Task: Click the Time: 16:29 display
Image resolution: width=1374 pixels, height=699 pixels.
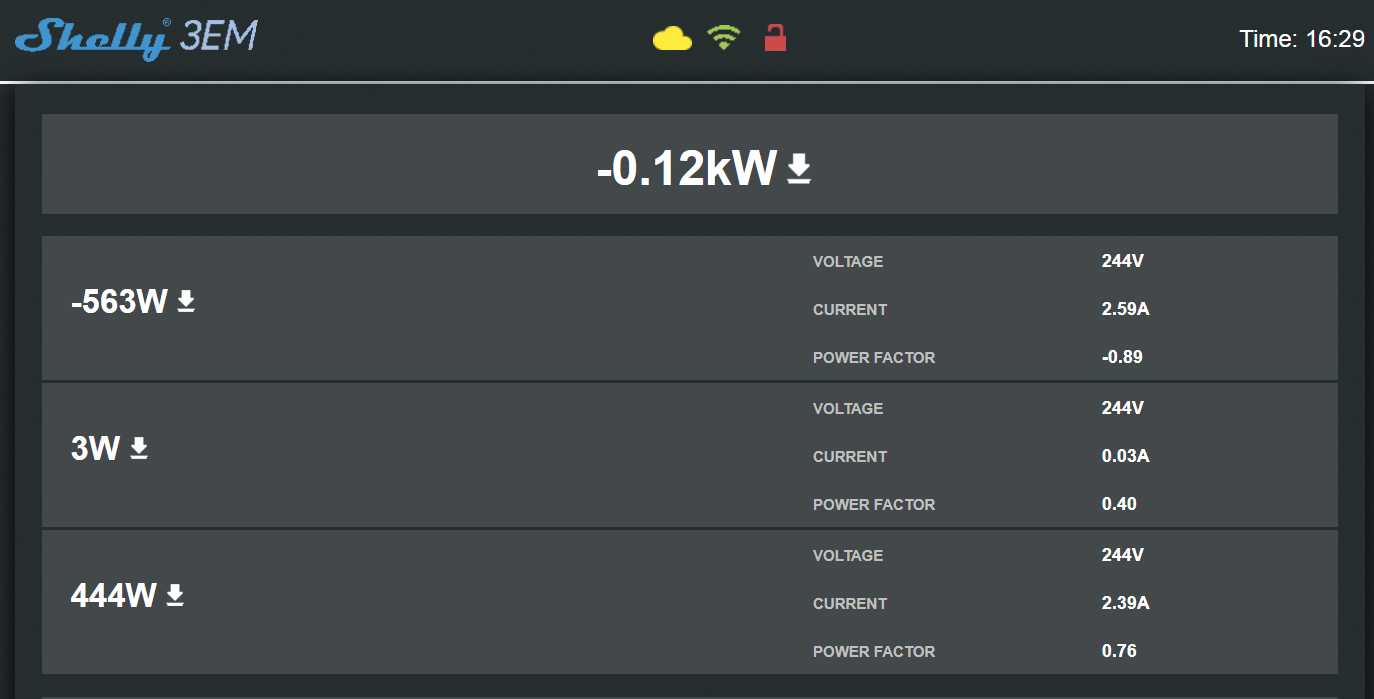Action: tap(1302, 39)
